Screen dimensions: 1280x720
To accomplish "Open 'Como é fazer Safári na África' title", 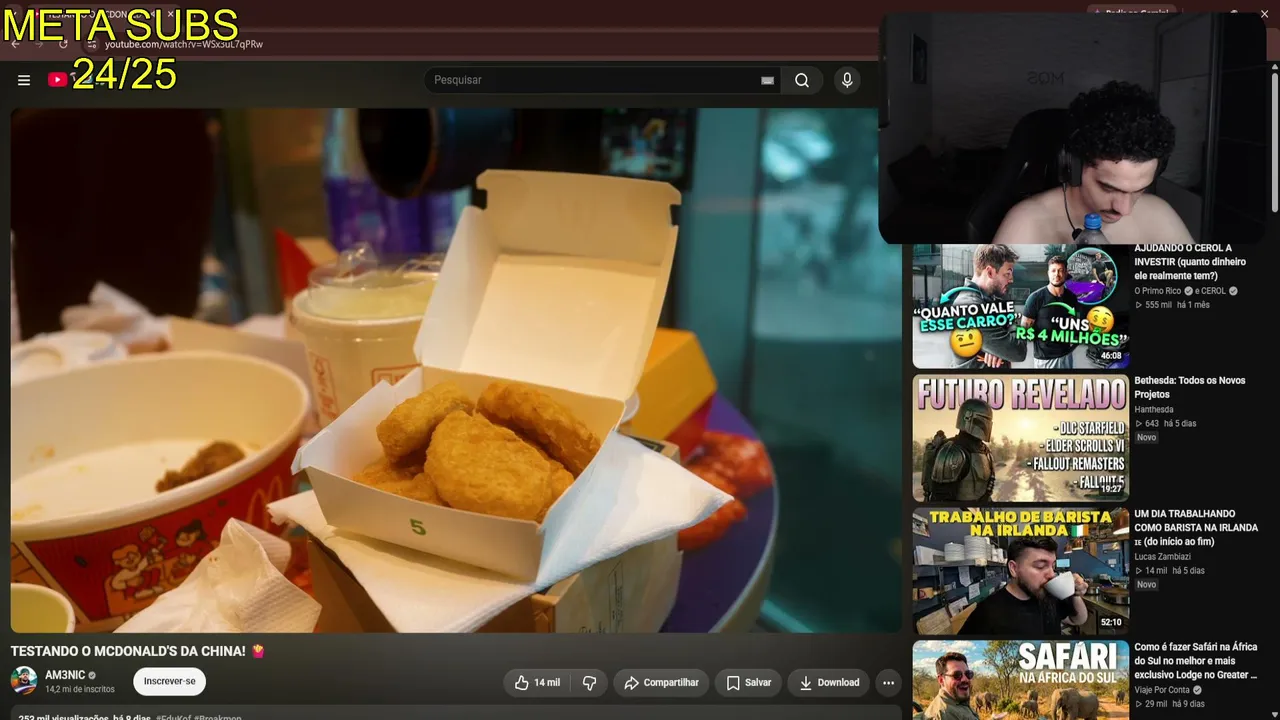I will click(1196, 661).
